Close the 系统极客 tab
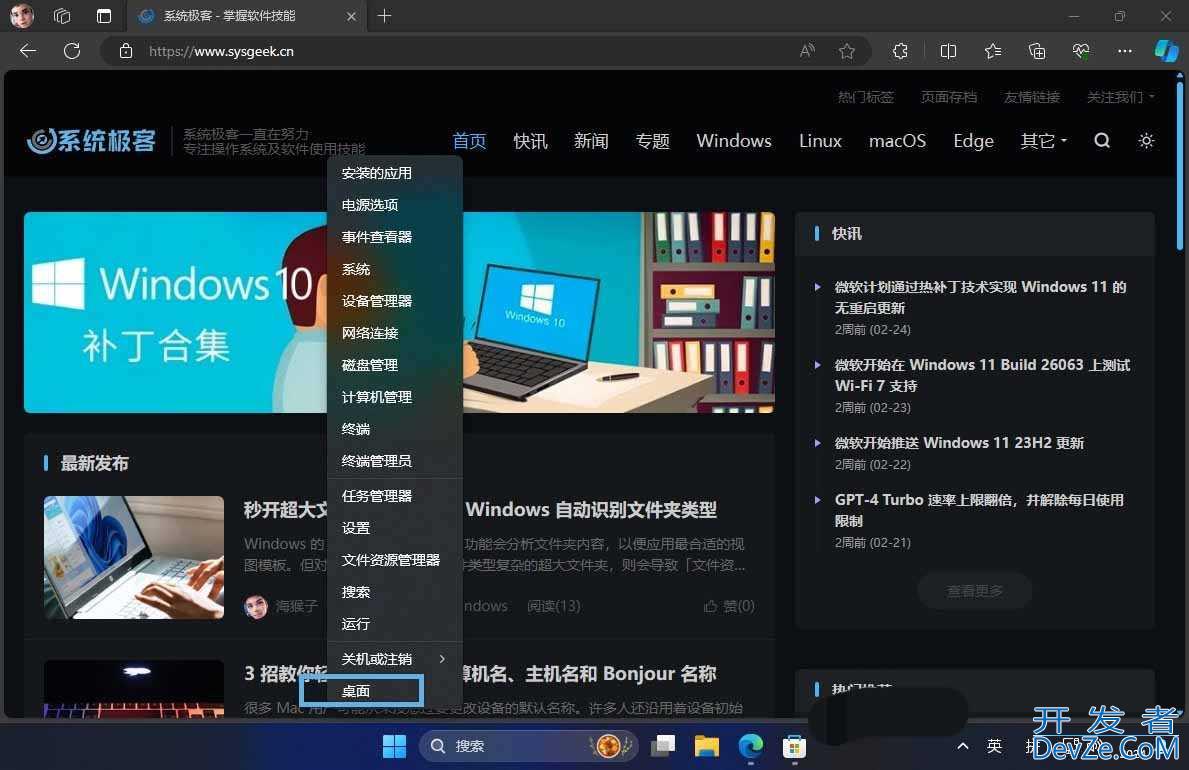This screenshot has width=1189, height=770. 351,16
